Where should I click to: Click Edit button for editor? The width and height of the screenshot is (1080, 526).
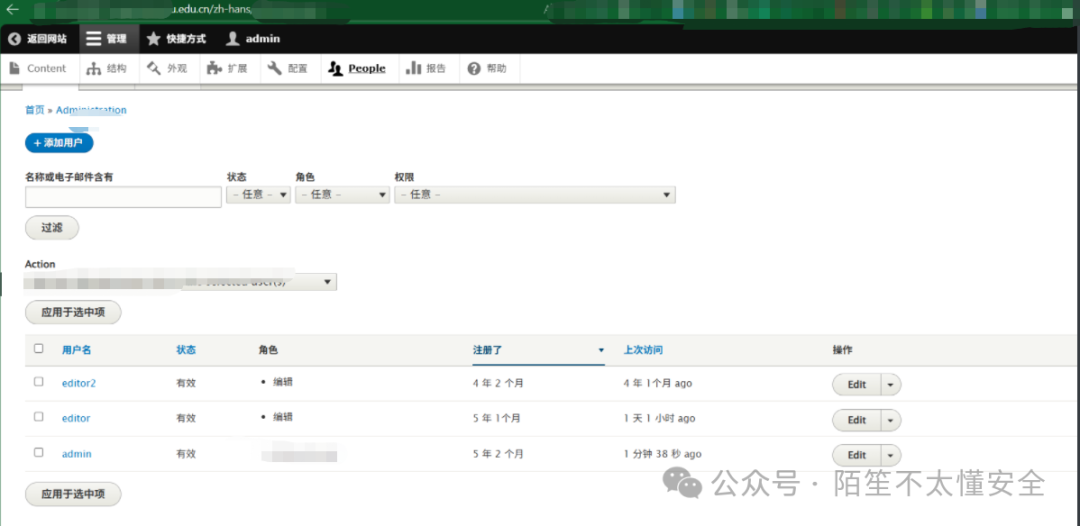coord(857,420)
